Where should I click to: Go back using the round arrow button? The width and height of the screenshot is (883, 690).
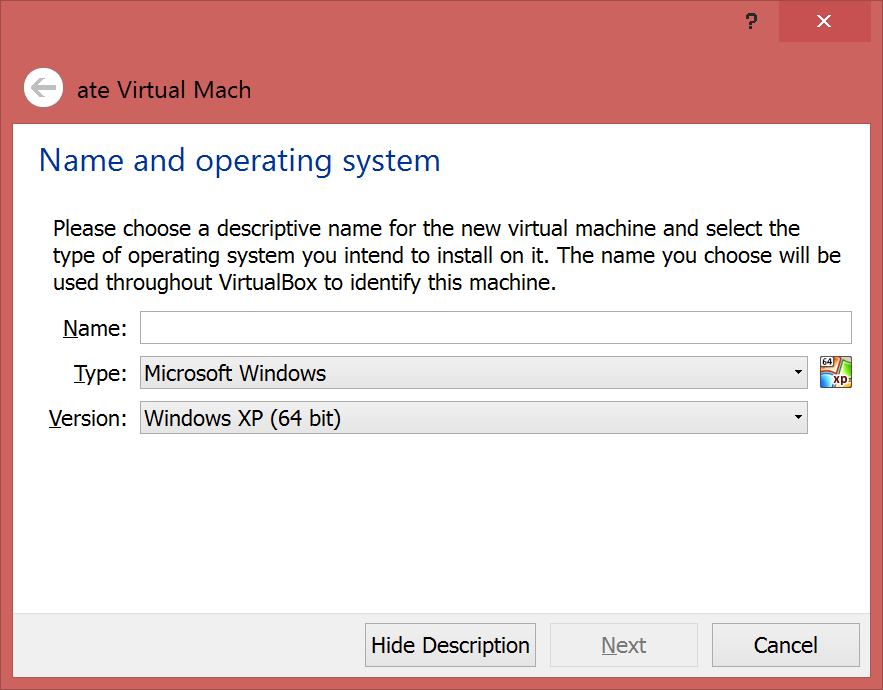(x=43, y=88)
